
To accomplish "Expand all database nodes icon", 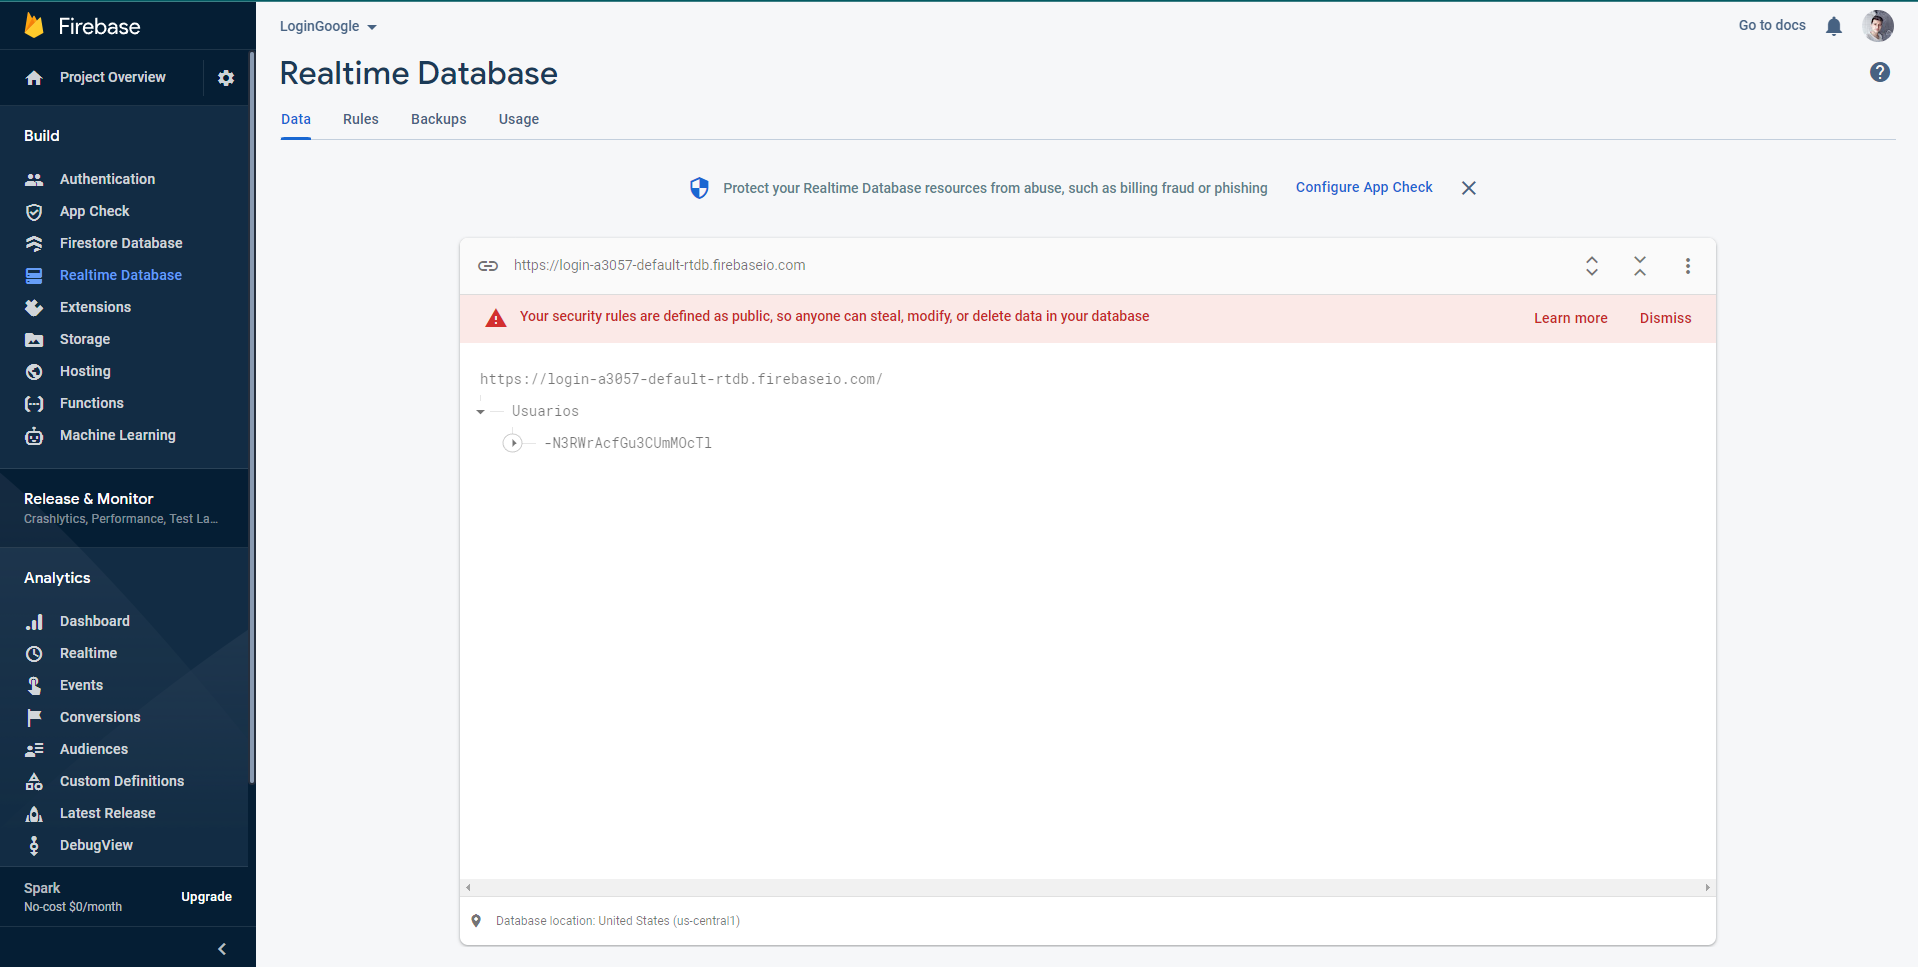I will point(1592,266).
